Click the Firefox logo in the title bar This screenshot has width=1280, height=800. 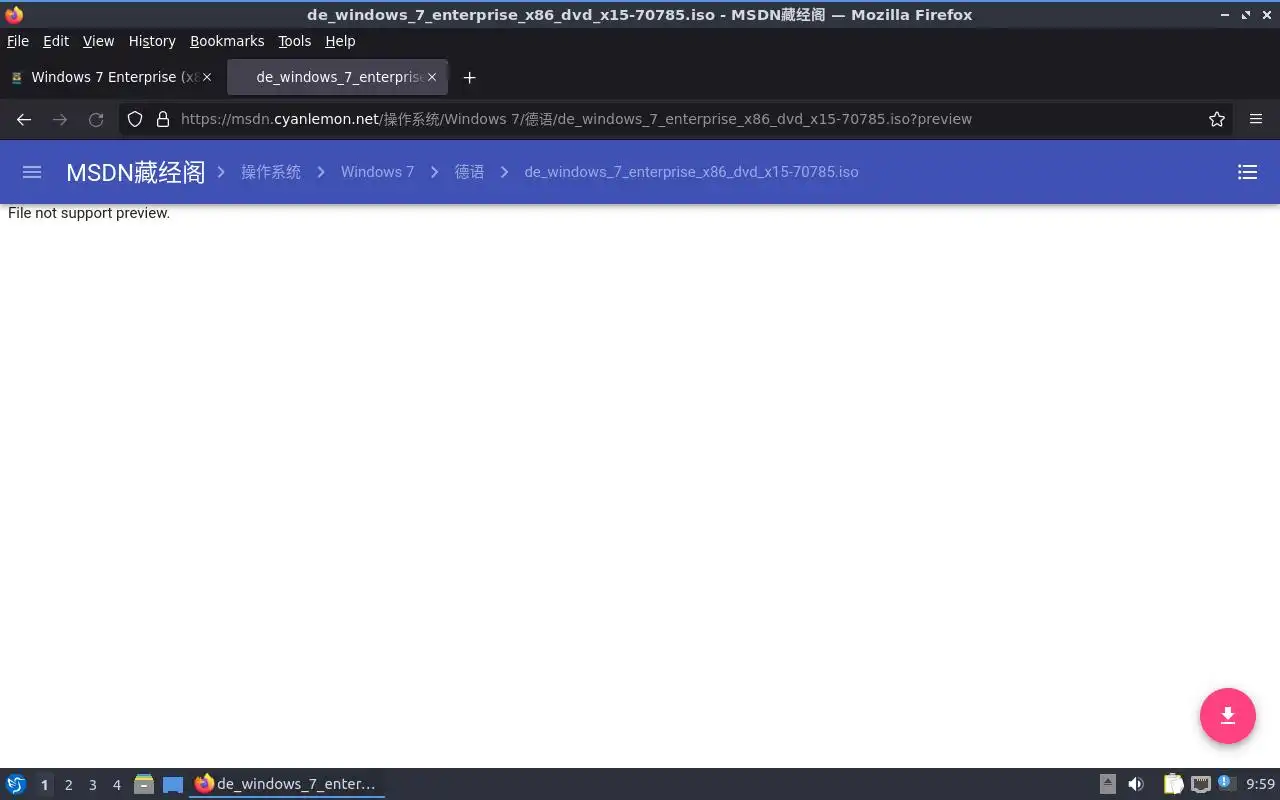coord(14,14)
